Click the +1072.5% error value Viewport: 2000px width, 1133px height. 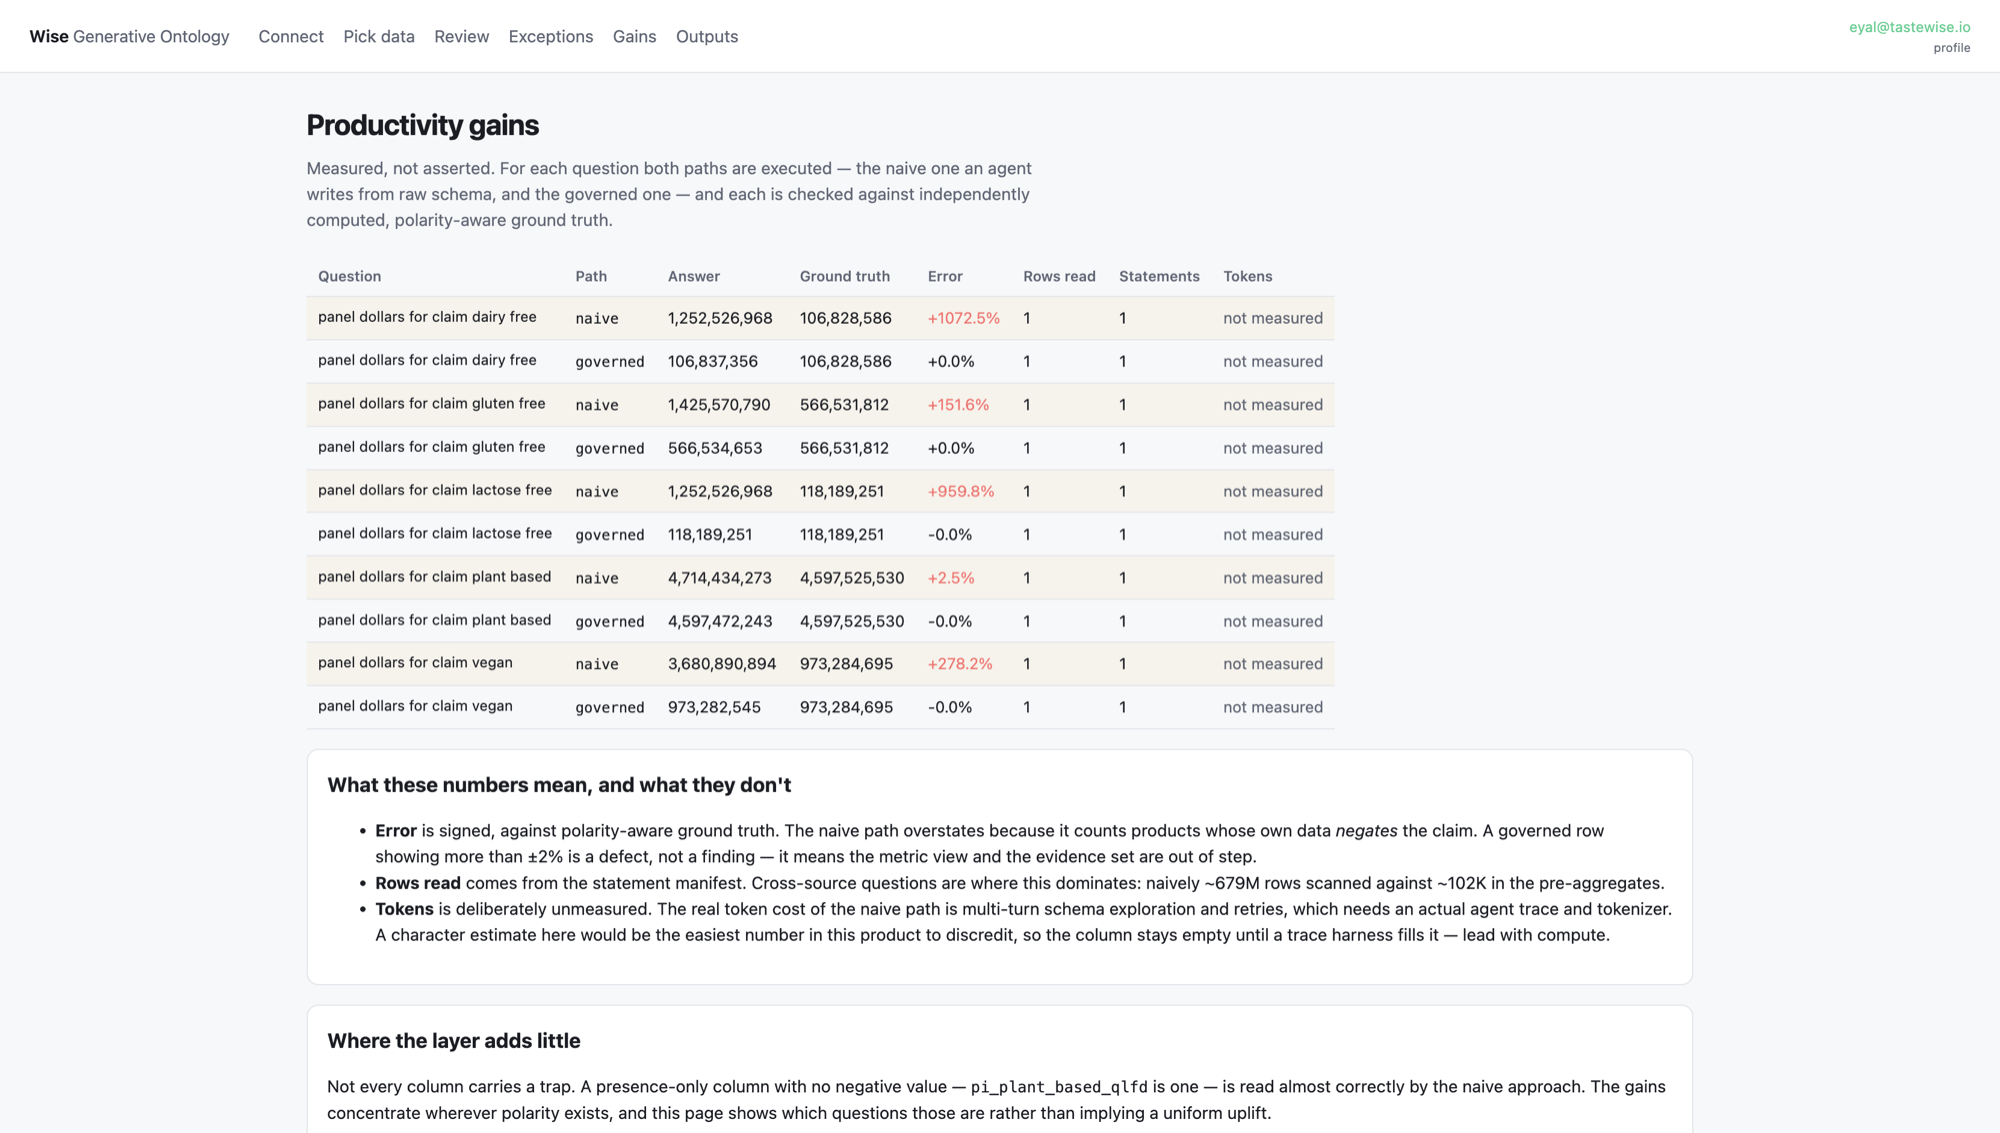pos(963,318)
